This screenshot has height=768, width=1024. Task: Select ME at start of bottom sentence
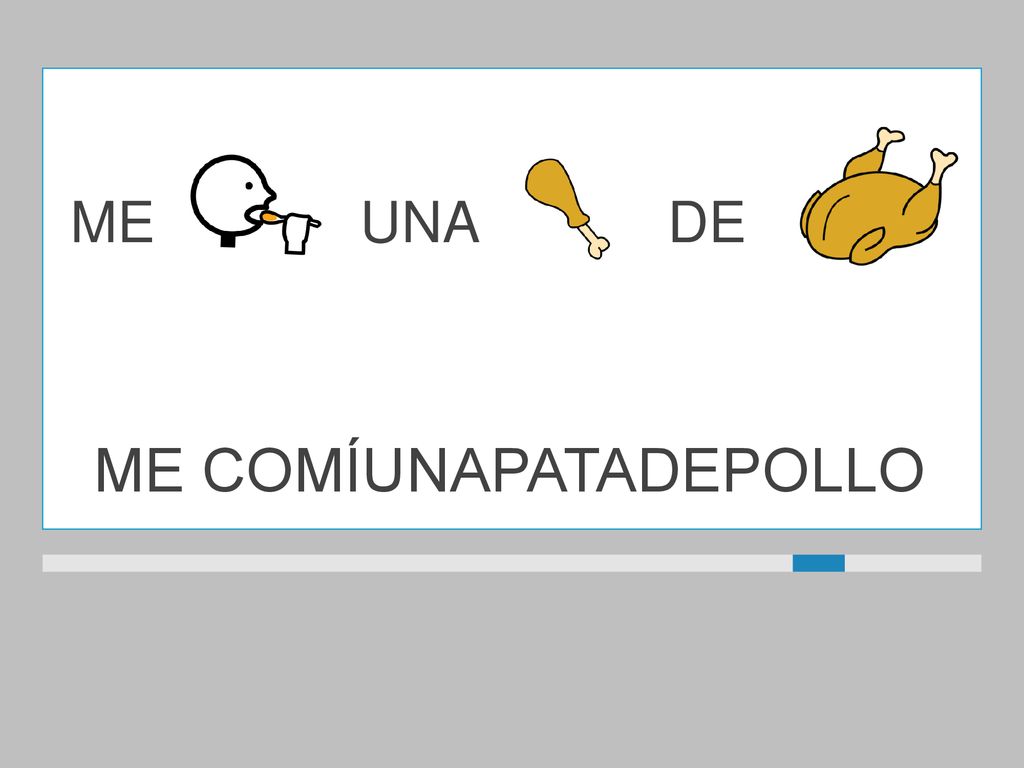click(139, 470)
